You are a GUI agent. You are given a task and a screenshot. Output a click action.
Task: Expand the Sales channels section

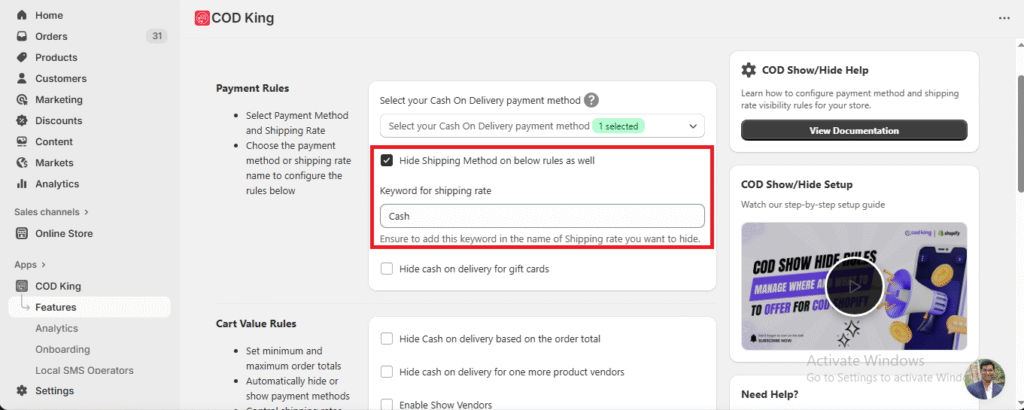coord(86,212)
